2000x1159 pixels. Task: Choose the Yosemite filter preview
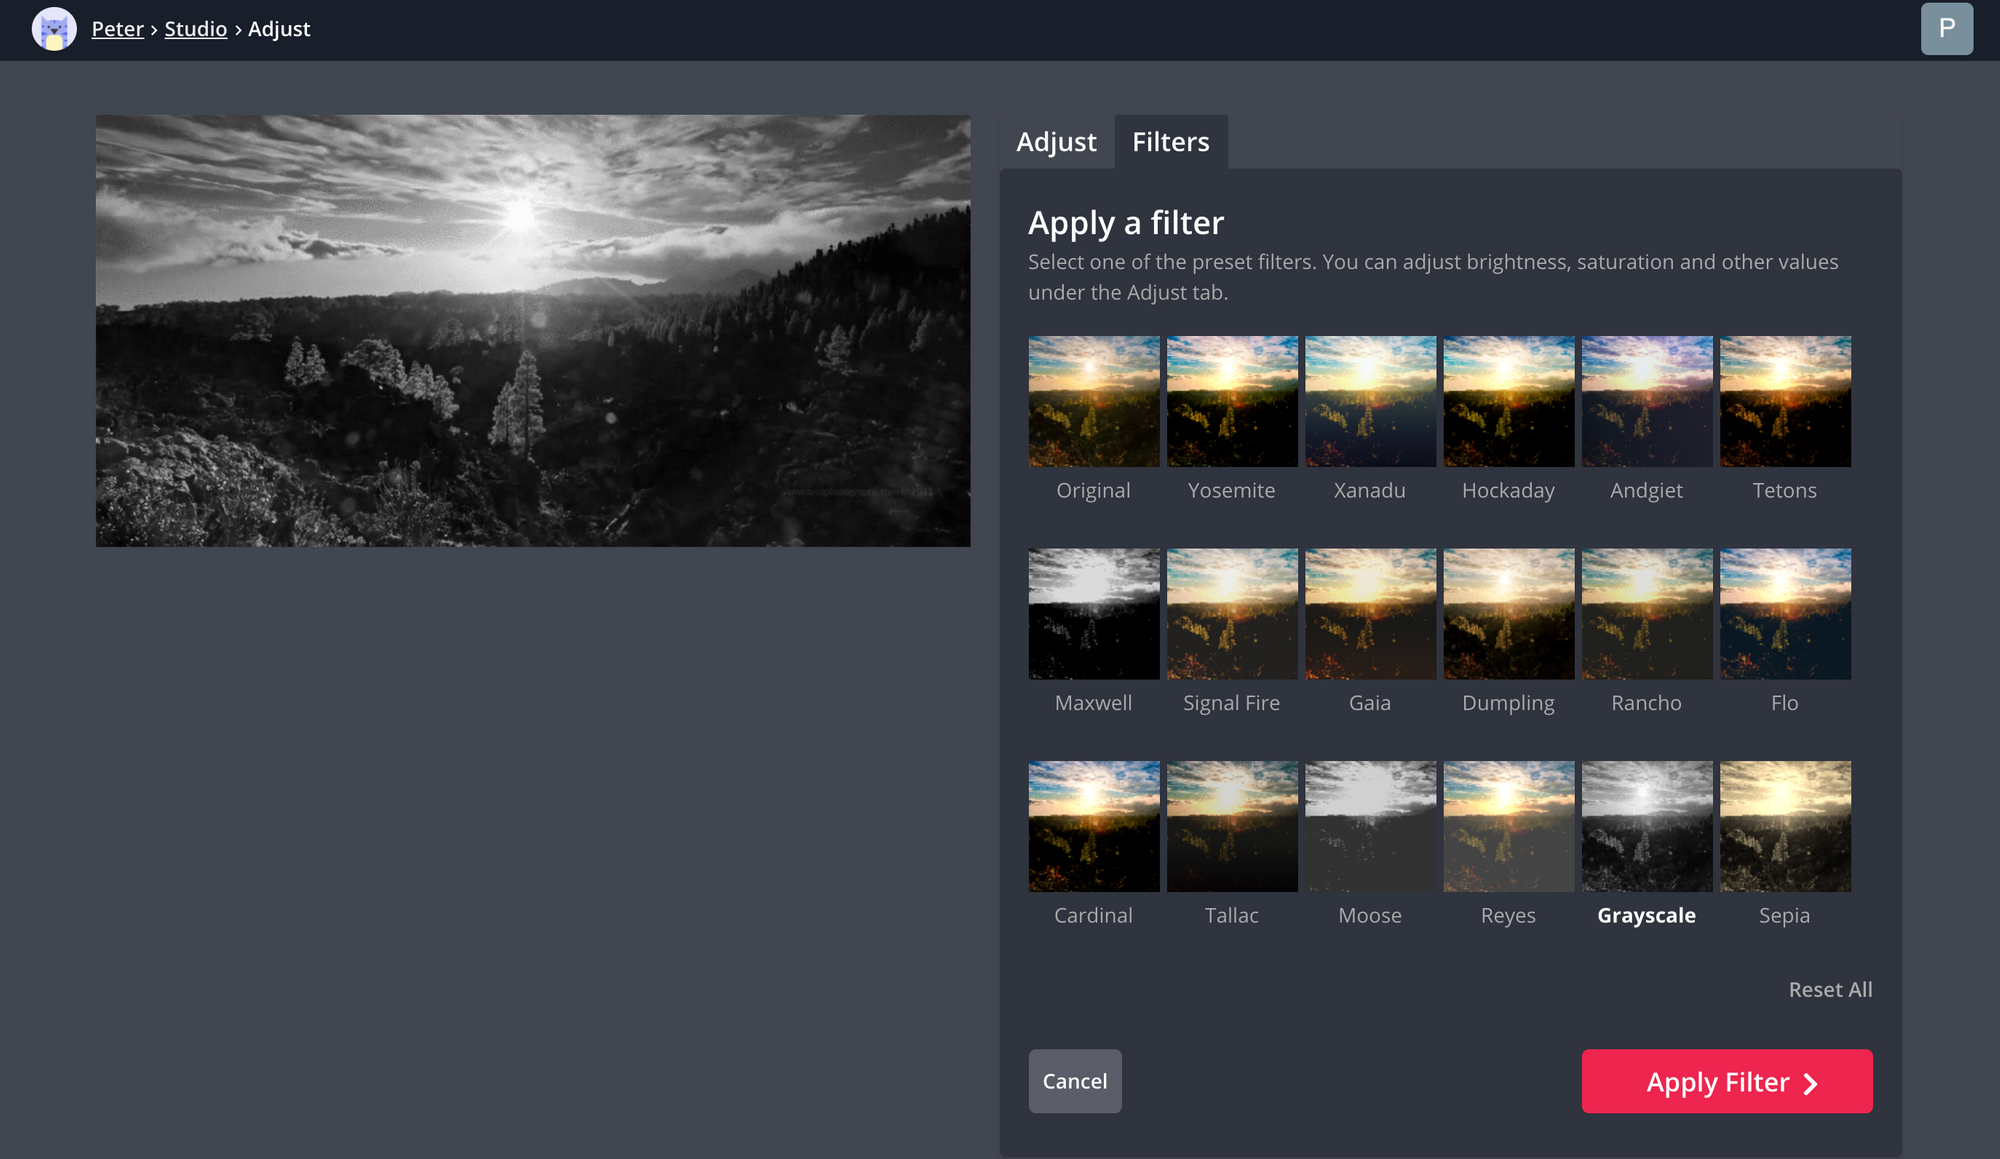pos(1232,402)
